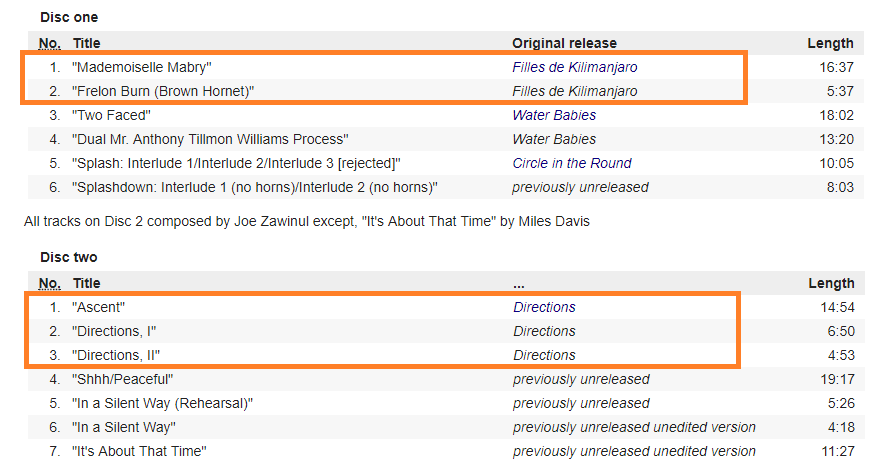Click the "Original release" column header
The width and height of the screenshot is (877, 472).
click(564, 43)
